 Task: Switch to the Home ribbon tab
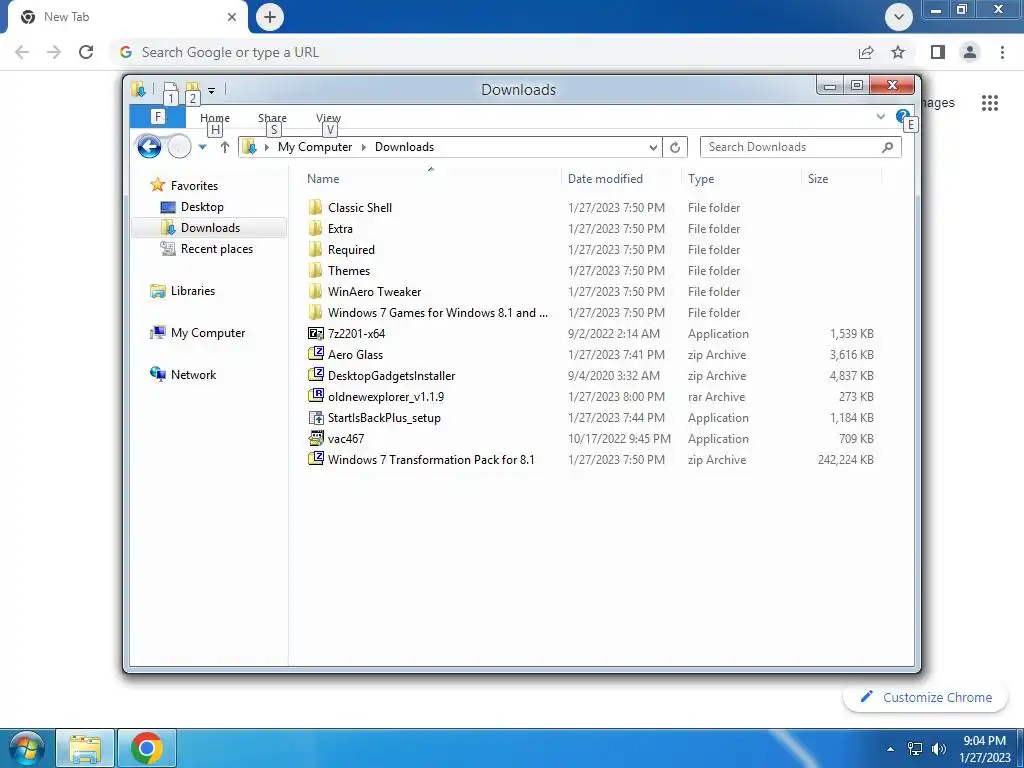(215, 118)
